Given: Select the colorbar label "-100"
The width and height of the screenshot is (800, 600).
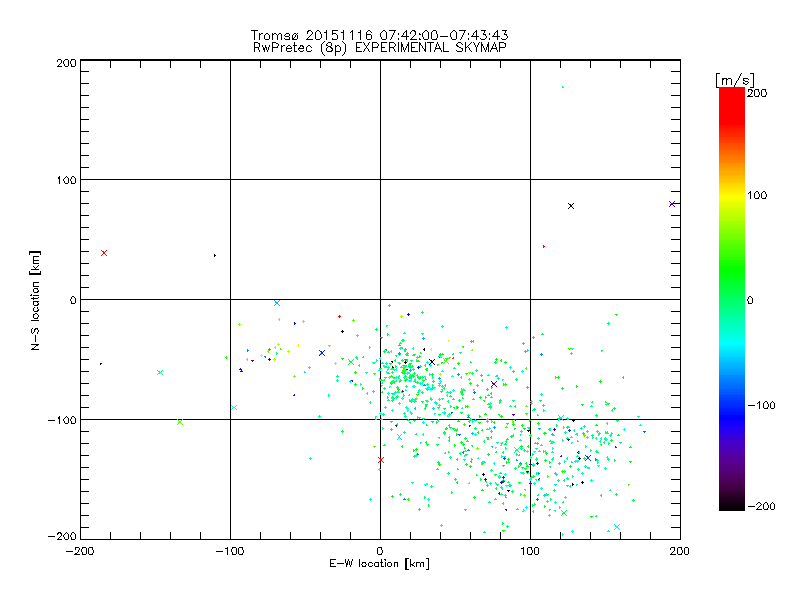Looking at the screenshot, I should click(x=761, y=406).
